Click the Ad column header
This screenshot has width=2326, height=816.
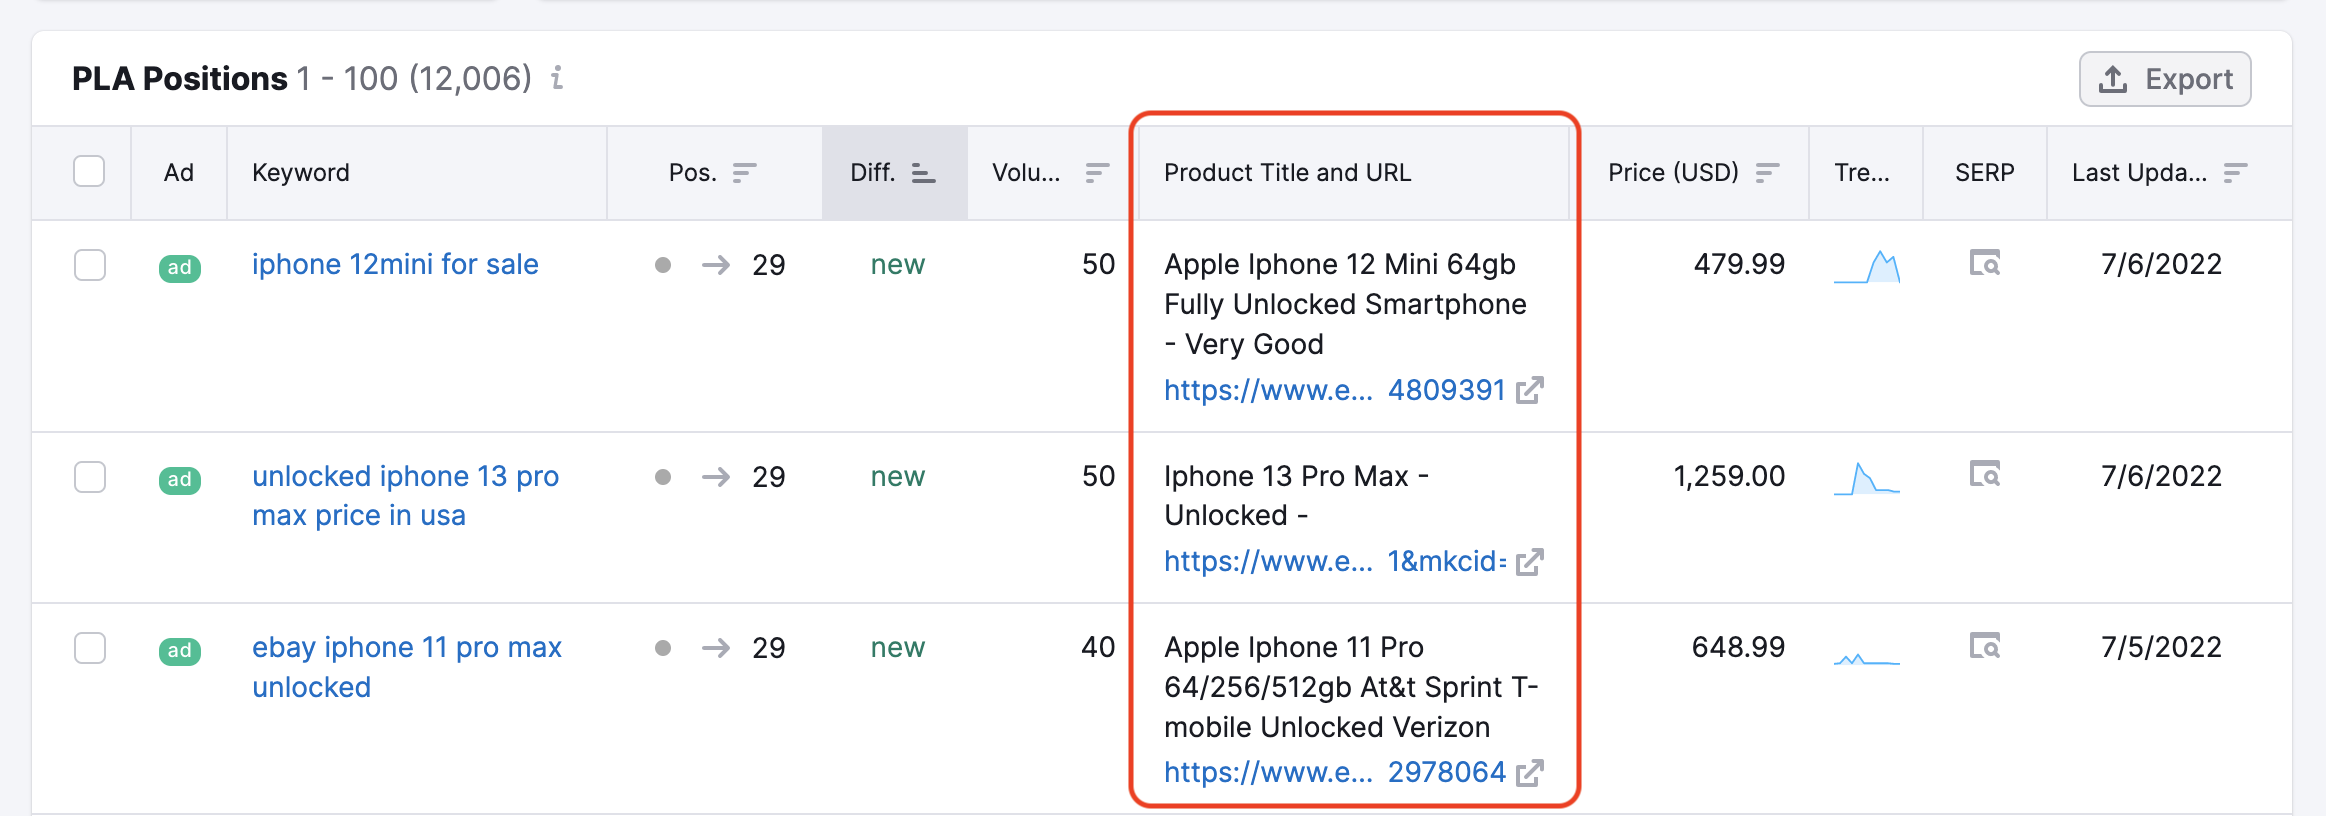pyautogui.click(x=179, y=173)
